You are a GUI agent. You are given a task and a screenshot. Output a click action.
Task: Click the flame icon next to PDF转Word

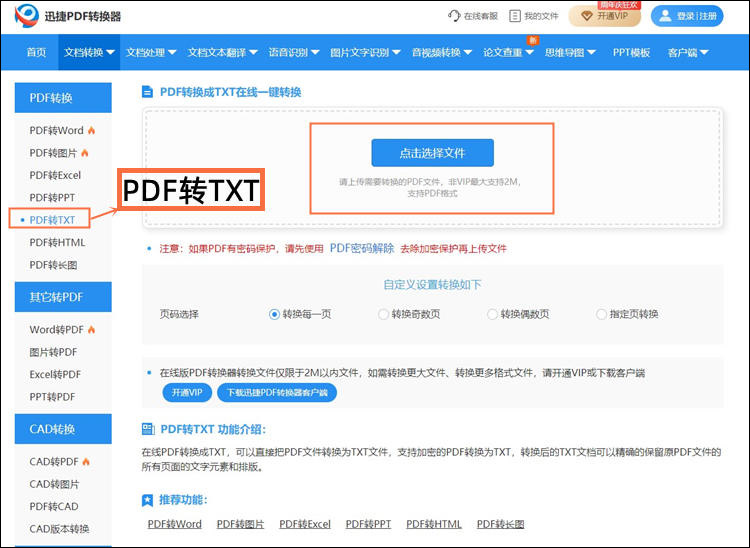tap(91, 130)
